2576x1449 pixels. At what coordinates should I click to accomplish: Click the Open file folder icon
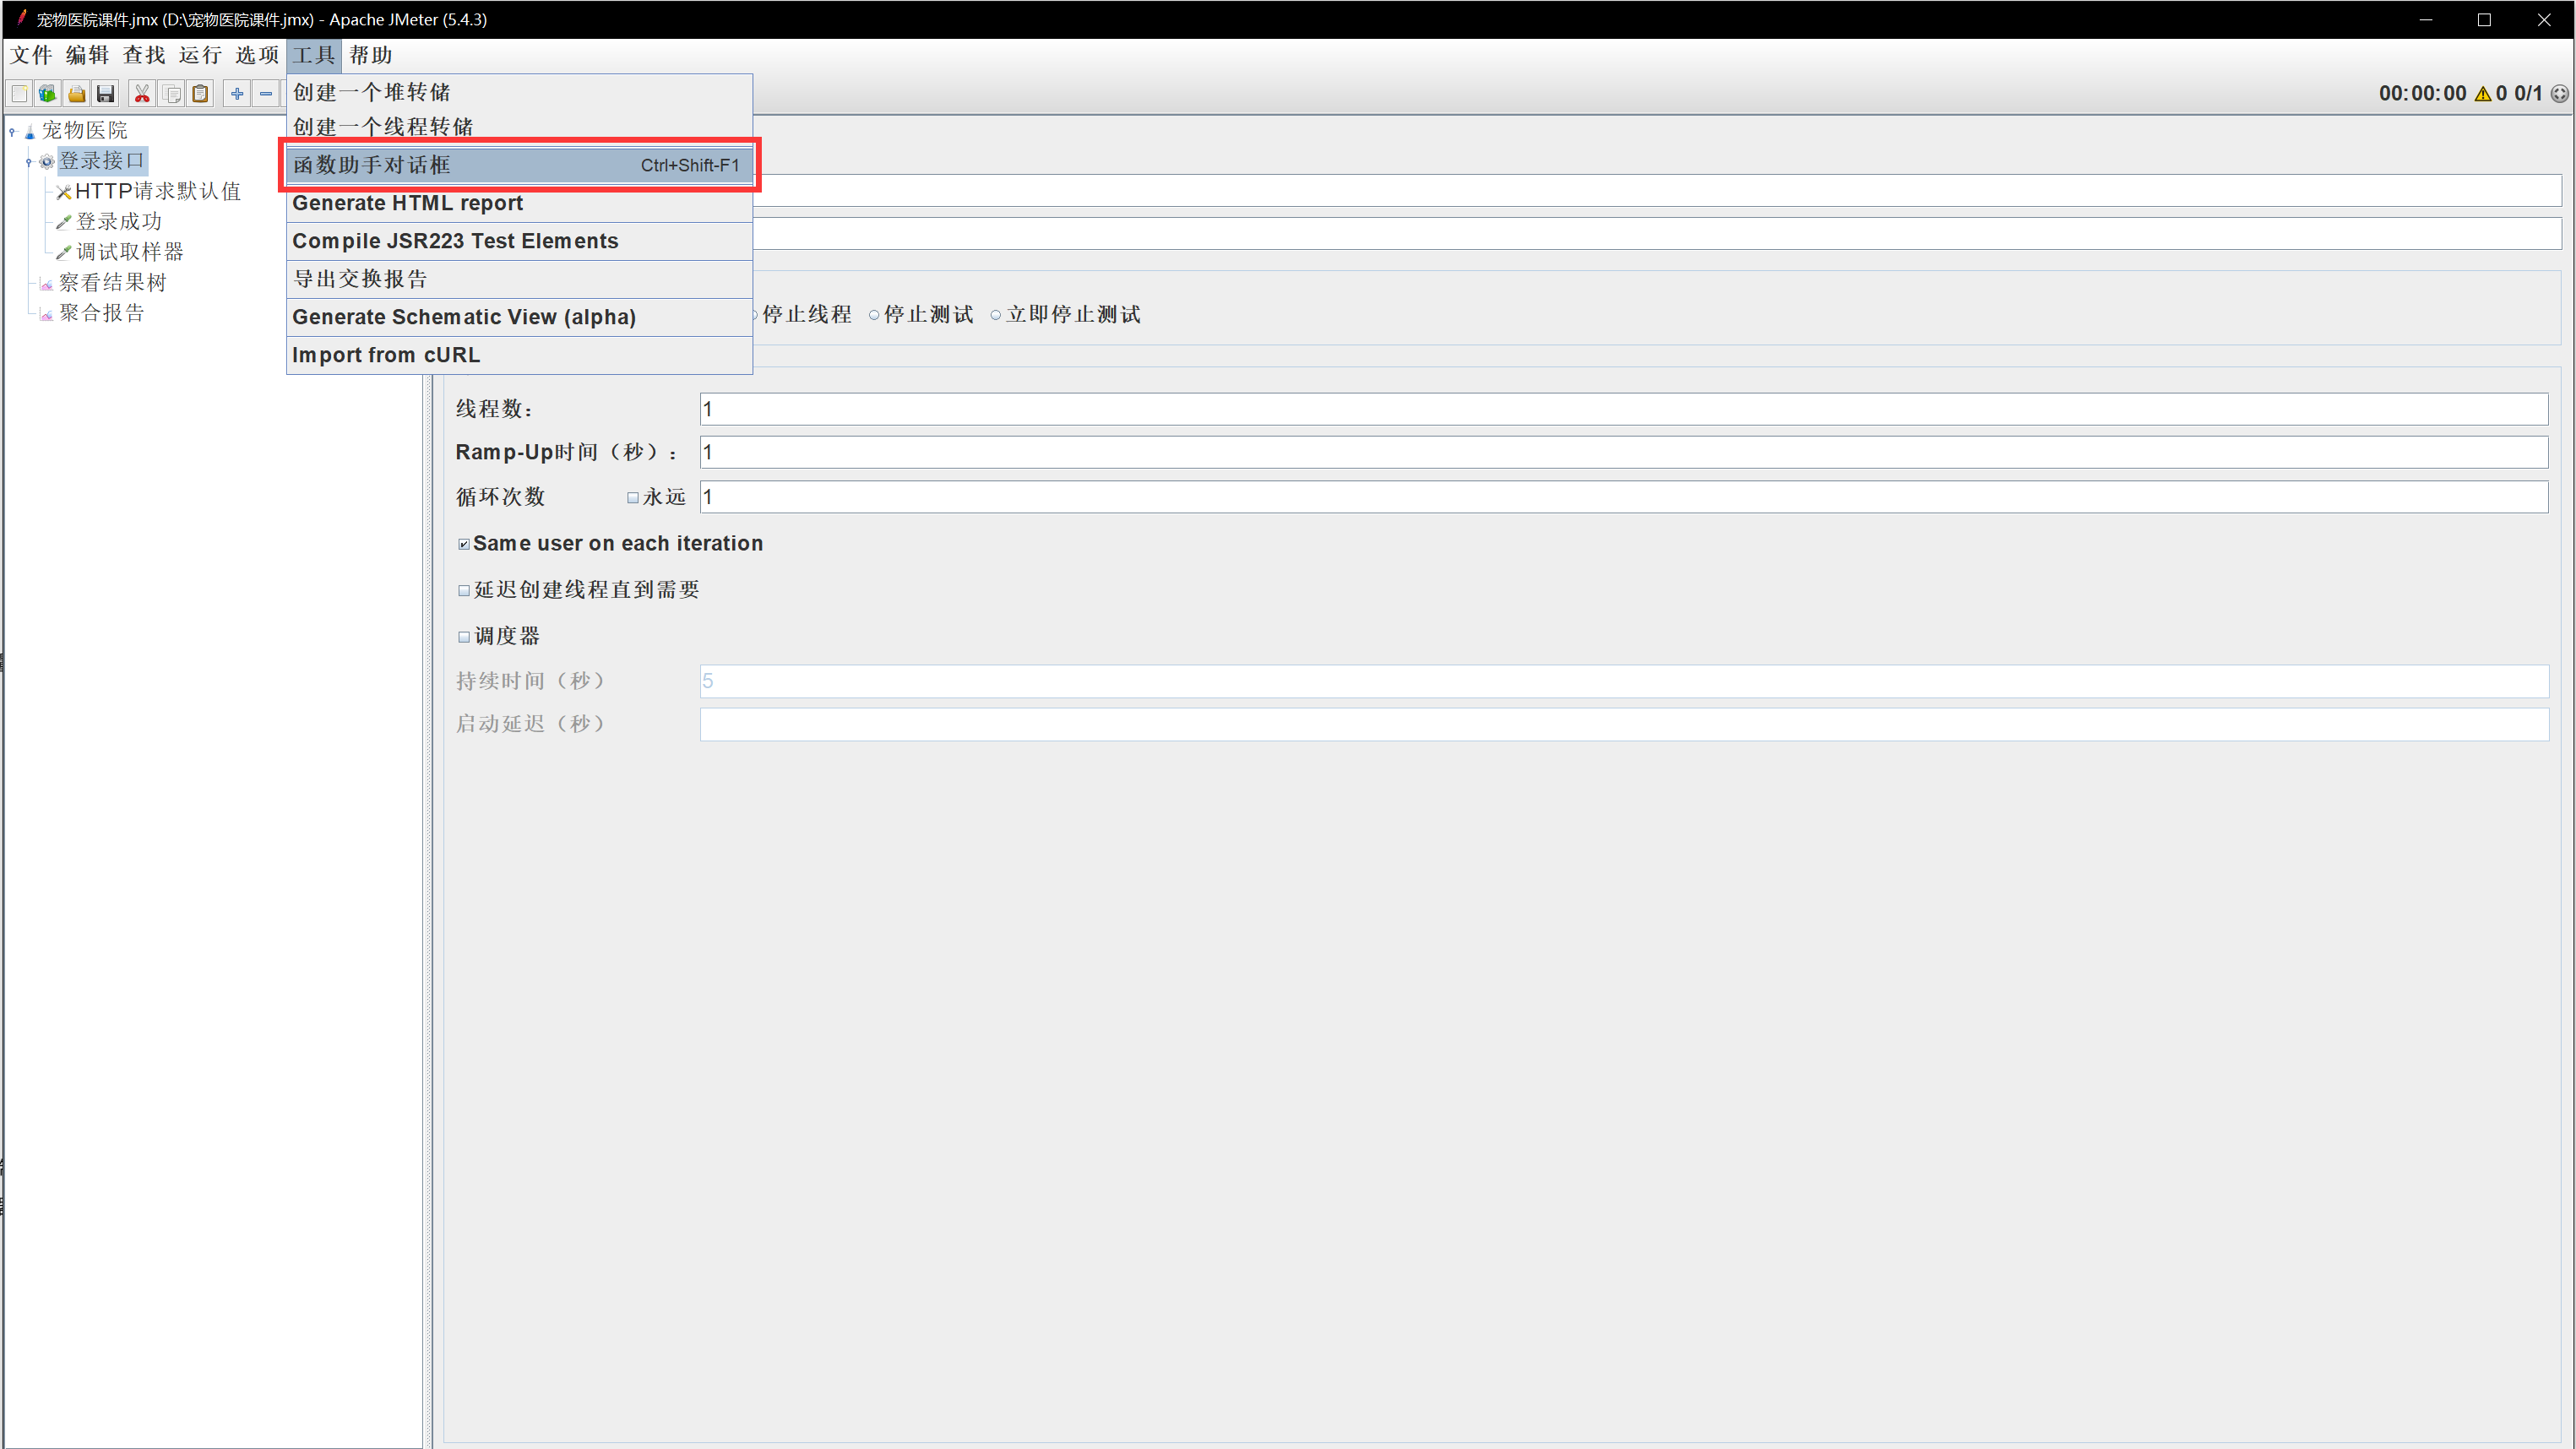[x=76, y=94]
